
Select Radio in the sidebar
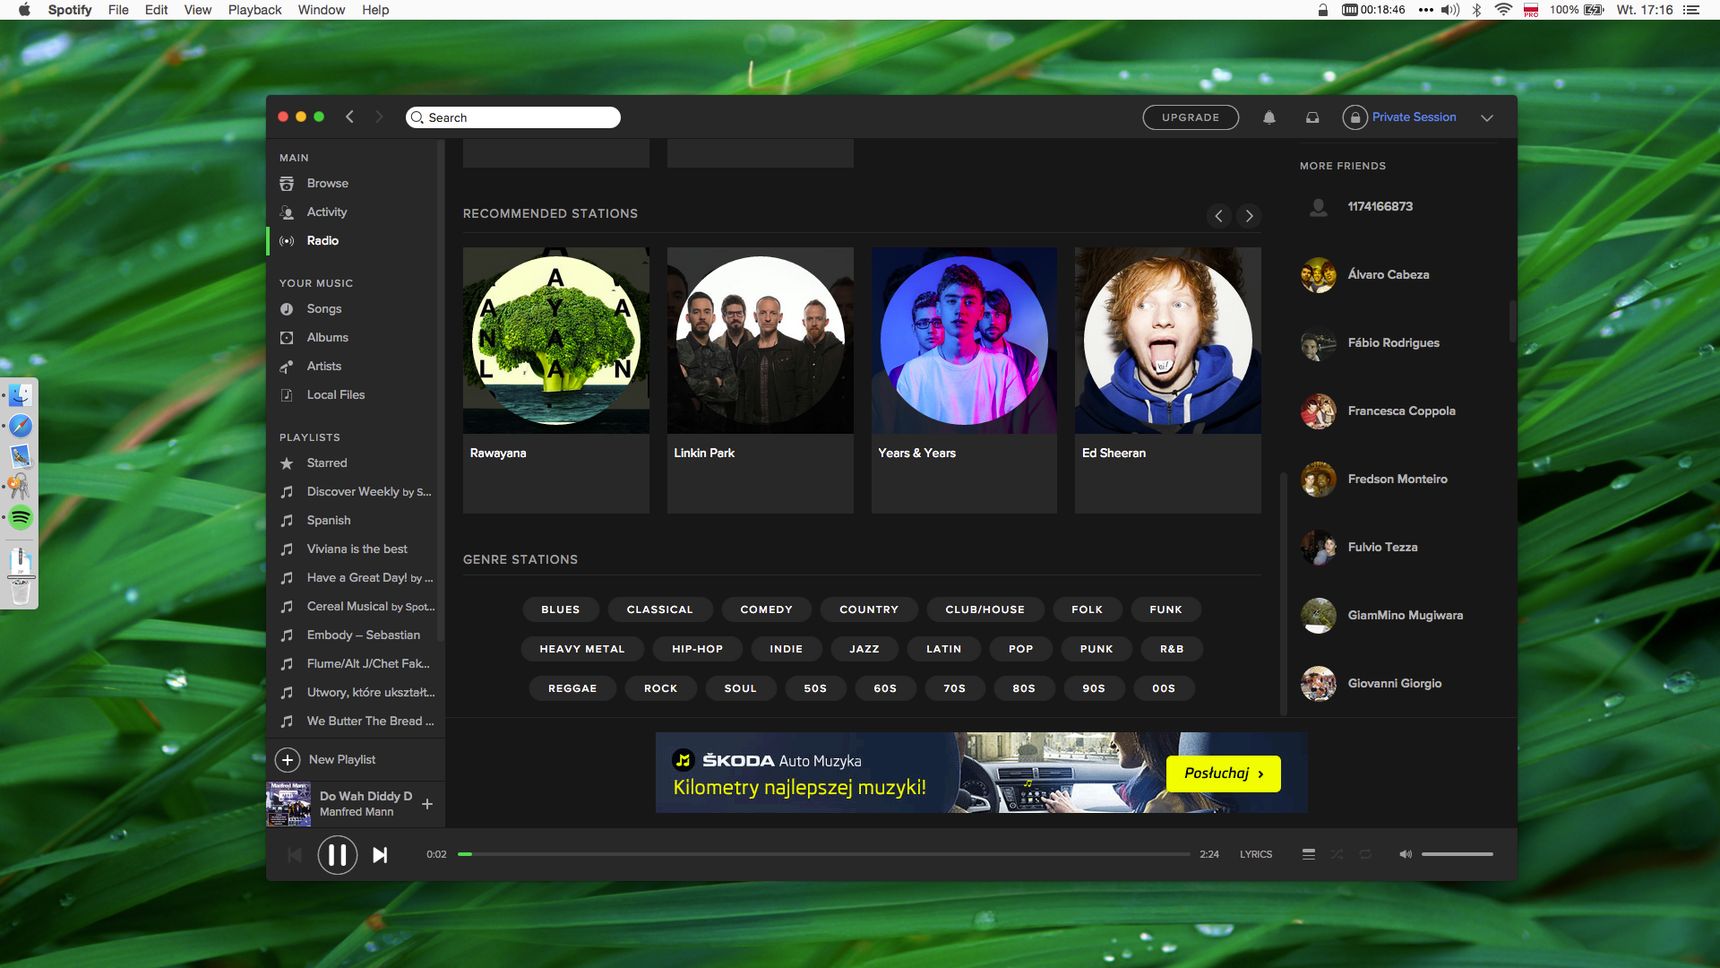click(322, 241)
